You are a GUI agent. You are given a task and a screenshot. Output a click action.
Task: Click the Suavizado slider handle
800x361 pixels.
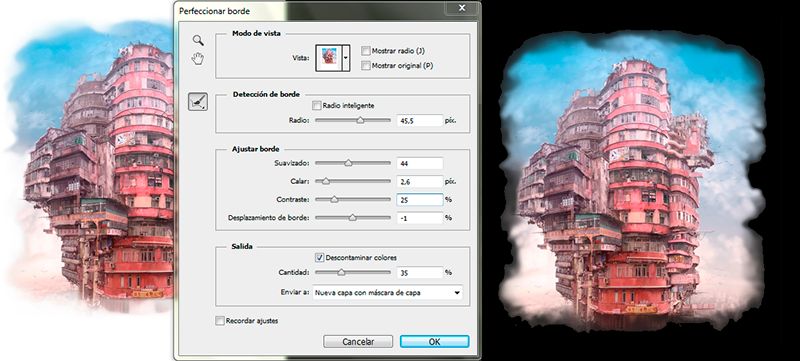tap(348, 163)
